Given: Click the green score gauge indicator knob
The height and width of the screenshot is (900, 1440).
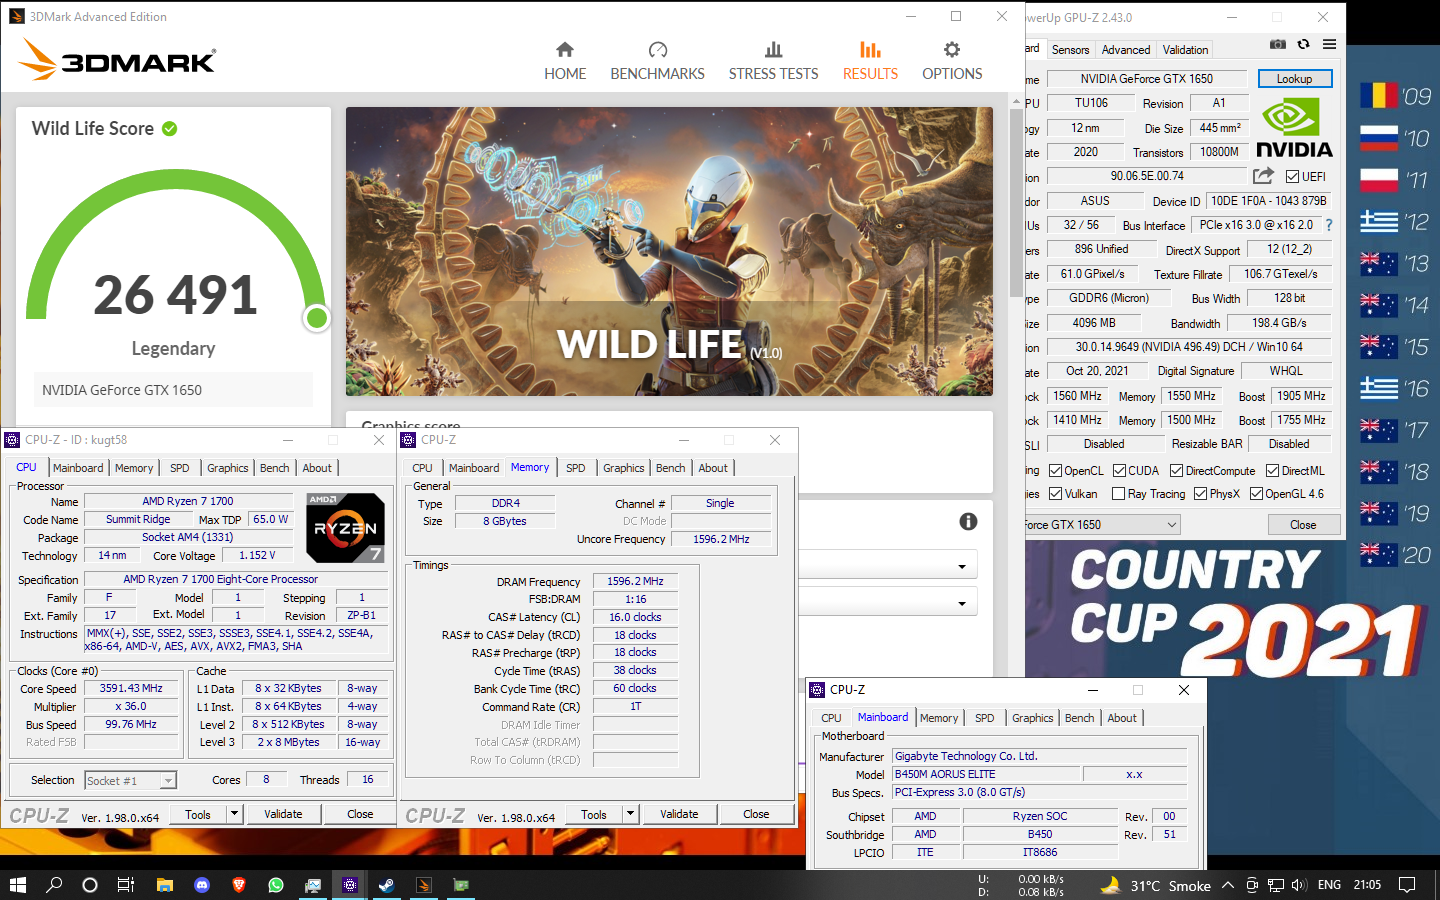Looking at the screenshot, I should [317, 318].
